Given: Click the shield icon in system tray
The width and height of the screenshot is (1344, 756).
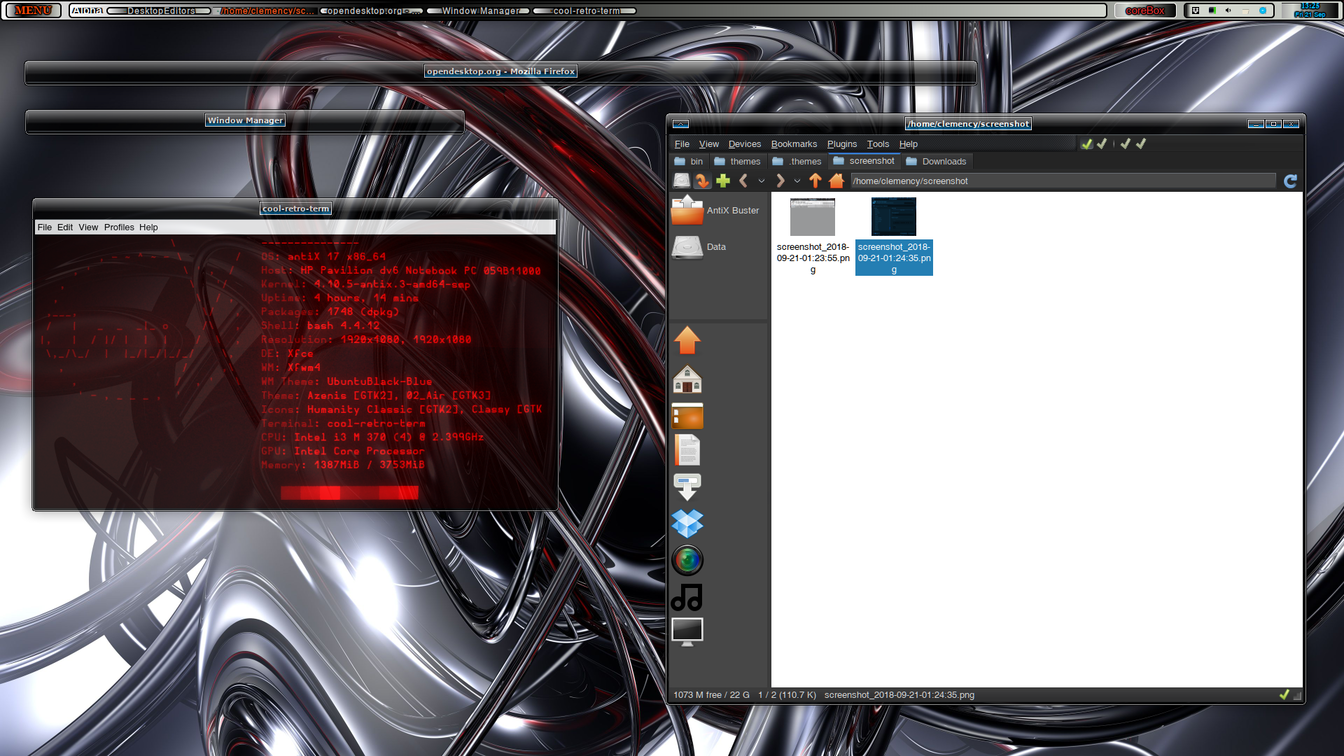Looking at the screenshot, I should click(1195, 10).
